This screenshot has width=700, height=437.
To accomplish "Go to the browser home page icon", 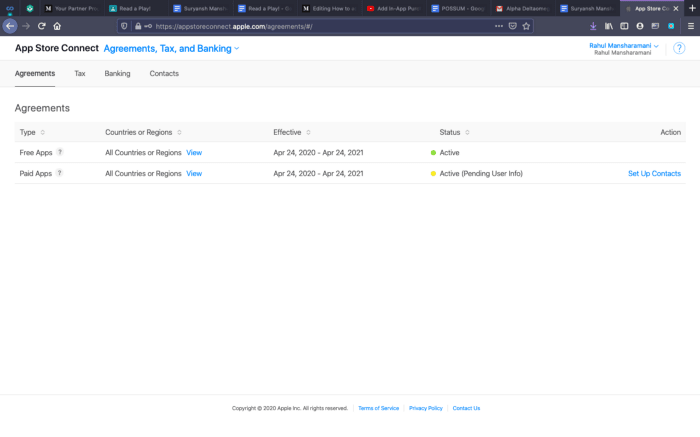I will pos(57,26).
